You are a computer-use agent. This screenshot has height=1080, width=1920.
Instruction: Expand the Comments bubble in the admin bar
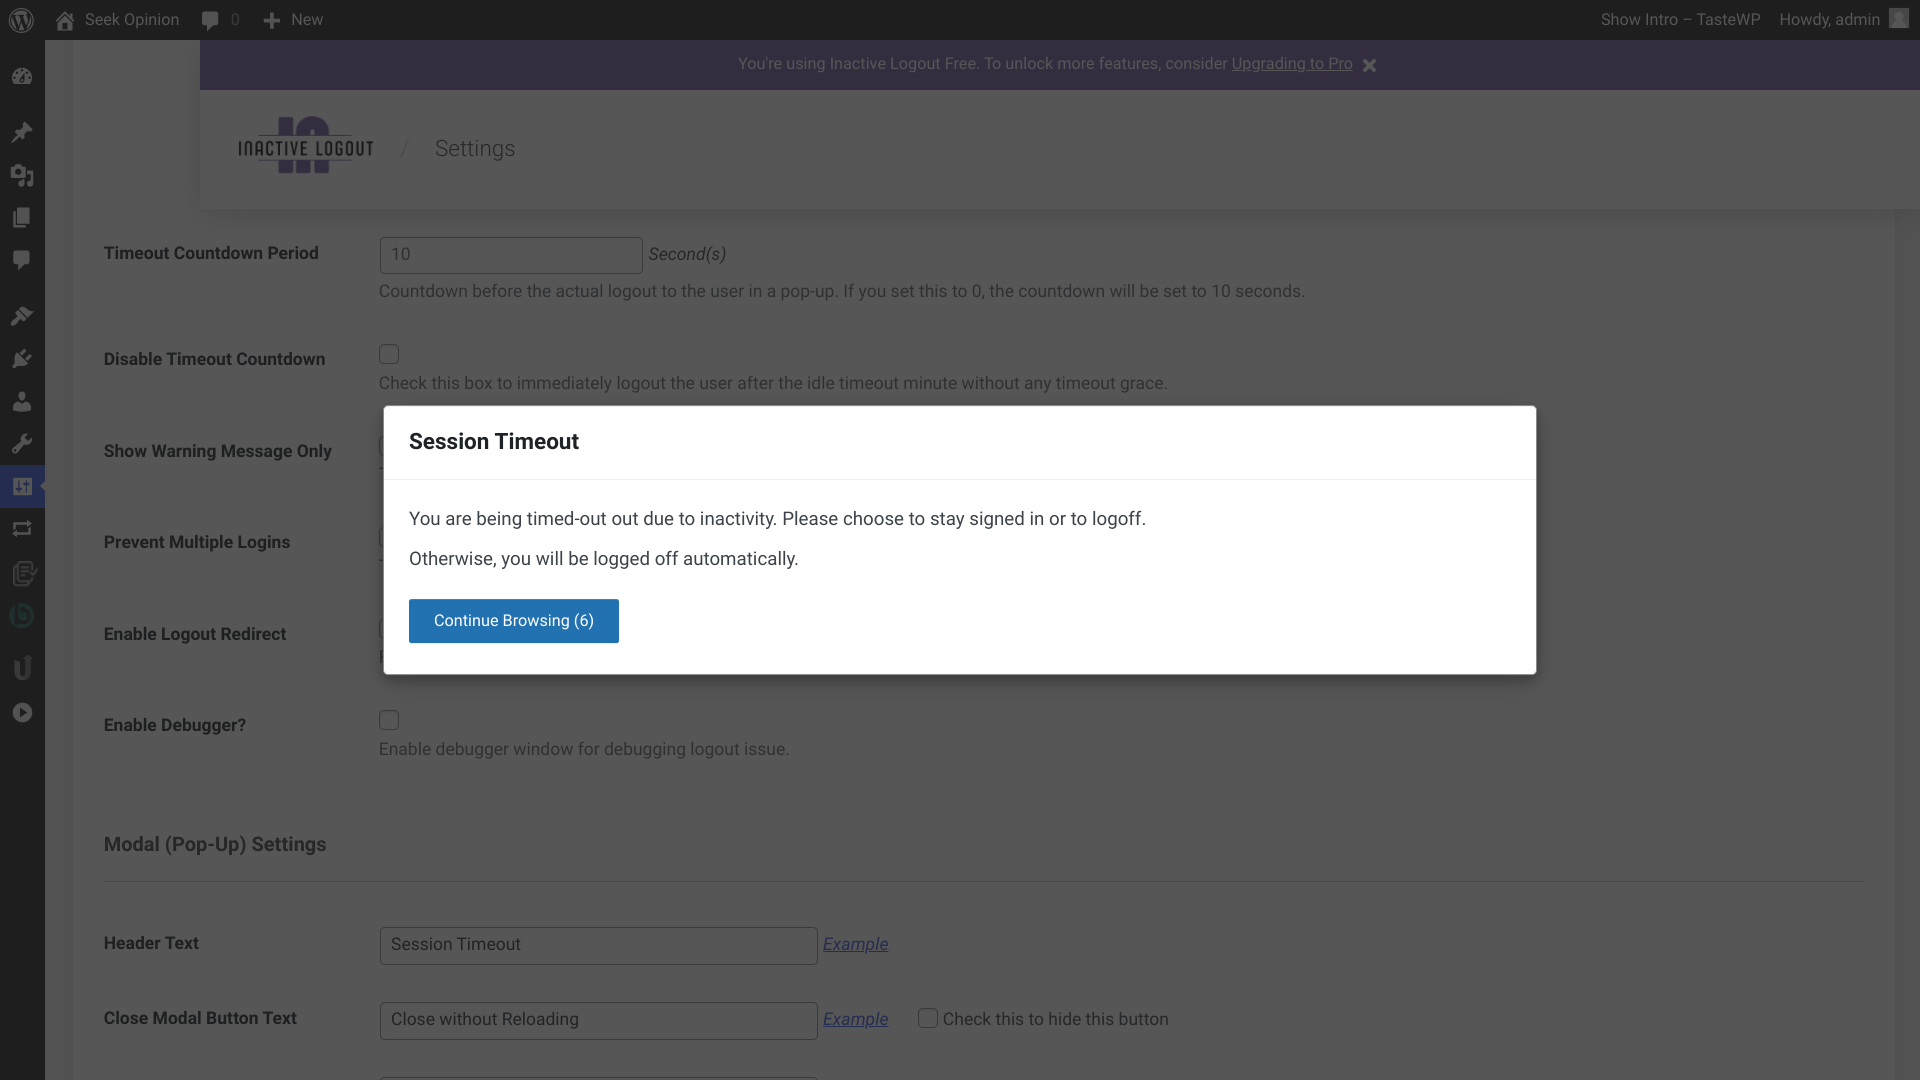[219, 19]
